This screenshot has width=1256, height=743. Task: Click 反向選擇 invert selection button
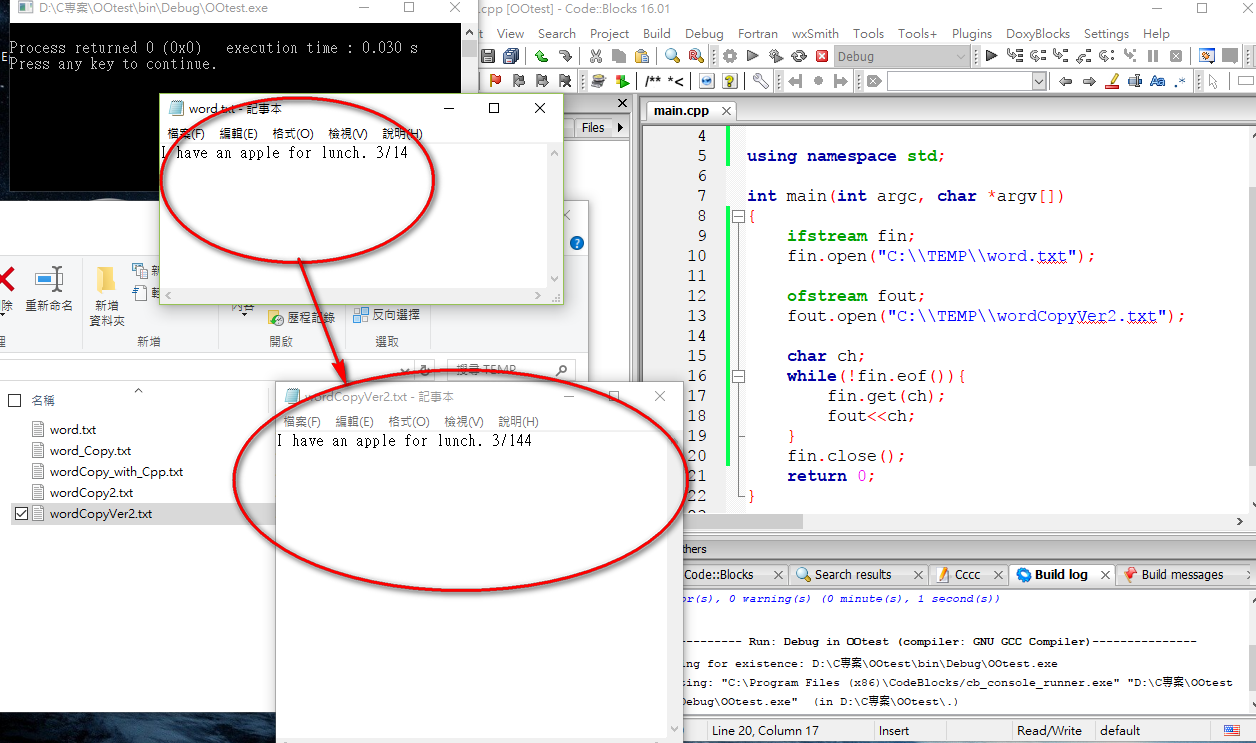point(387,314)
